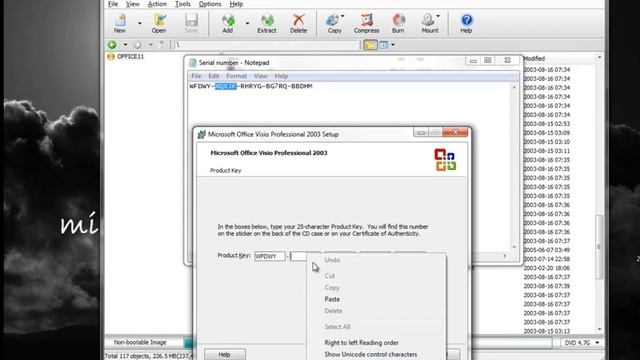Click the Compress toolbar icon

pos(366,23)
